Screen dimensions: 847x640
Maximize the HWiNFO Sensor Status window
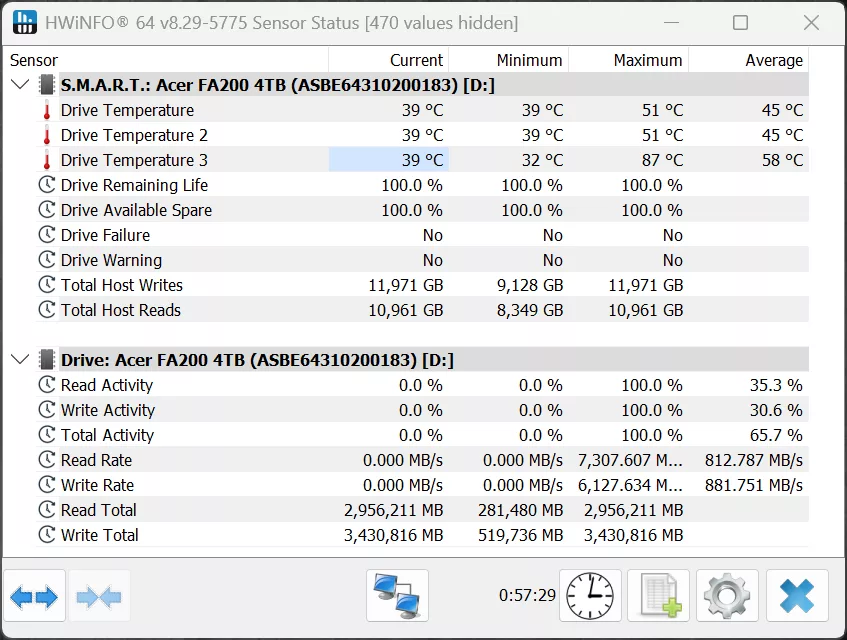coord(740,23)
